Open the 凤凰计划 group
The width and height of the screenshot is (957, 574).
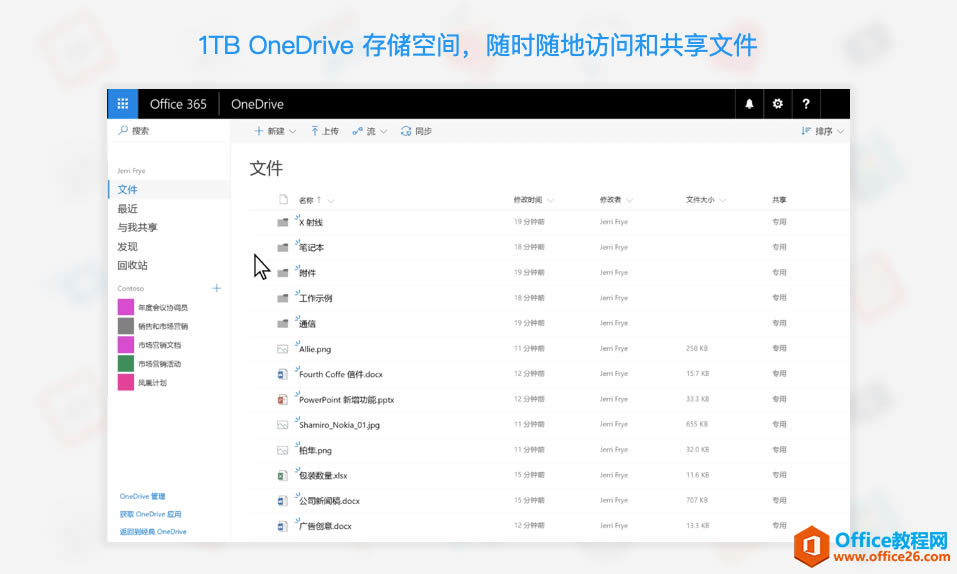[152, 383]
